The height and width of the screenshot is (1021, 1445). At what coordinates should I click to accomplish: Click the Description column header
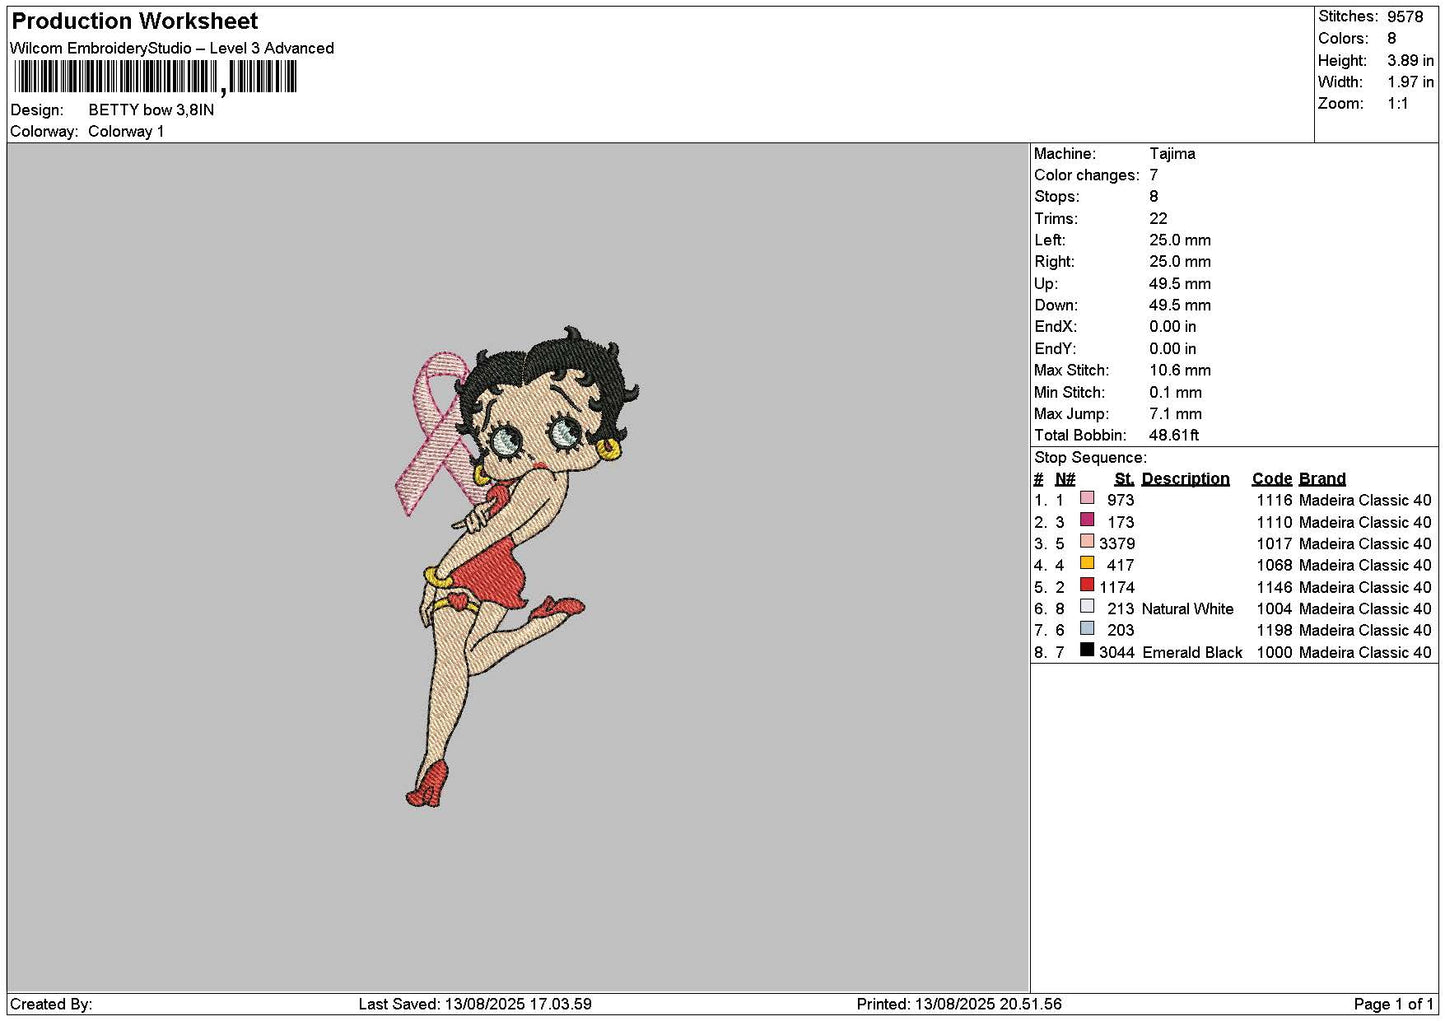1186,479
